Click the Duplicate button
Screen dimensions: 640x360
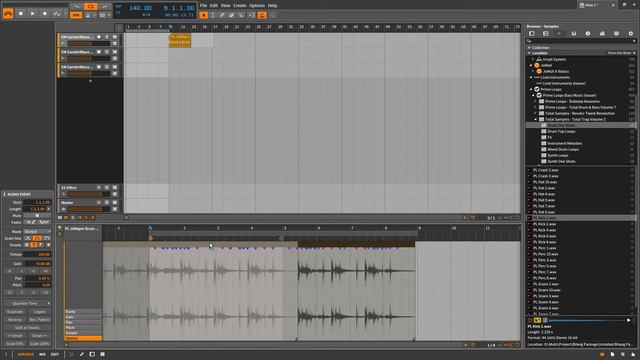[x=16, y=312]
